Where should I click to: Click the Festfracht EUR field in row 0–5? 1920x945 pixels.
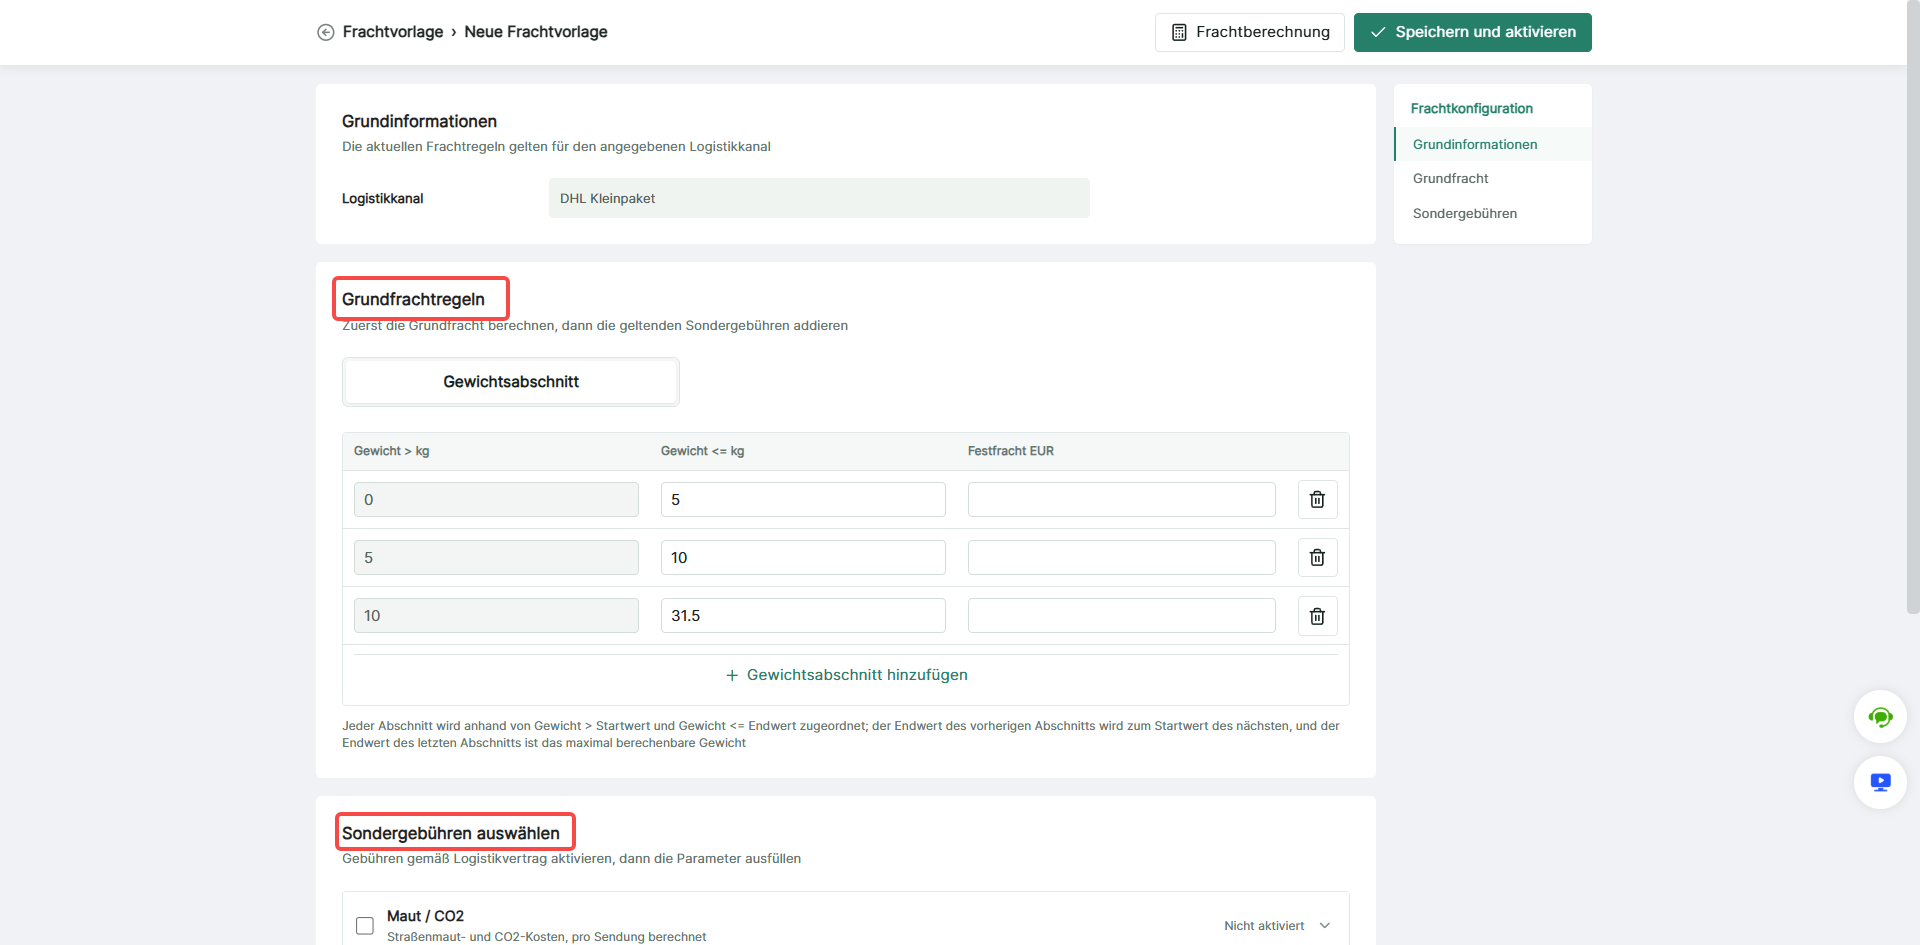(x=1122, y=500)
